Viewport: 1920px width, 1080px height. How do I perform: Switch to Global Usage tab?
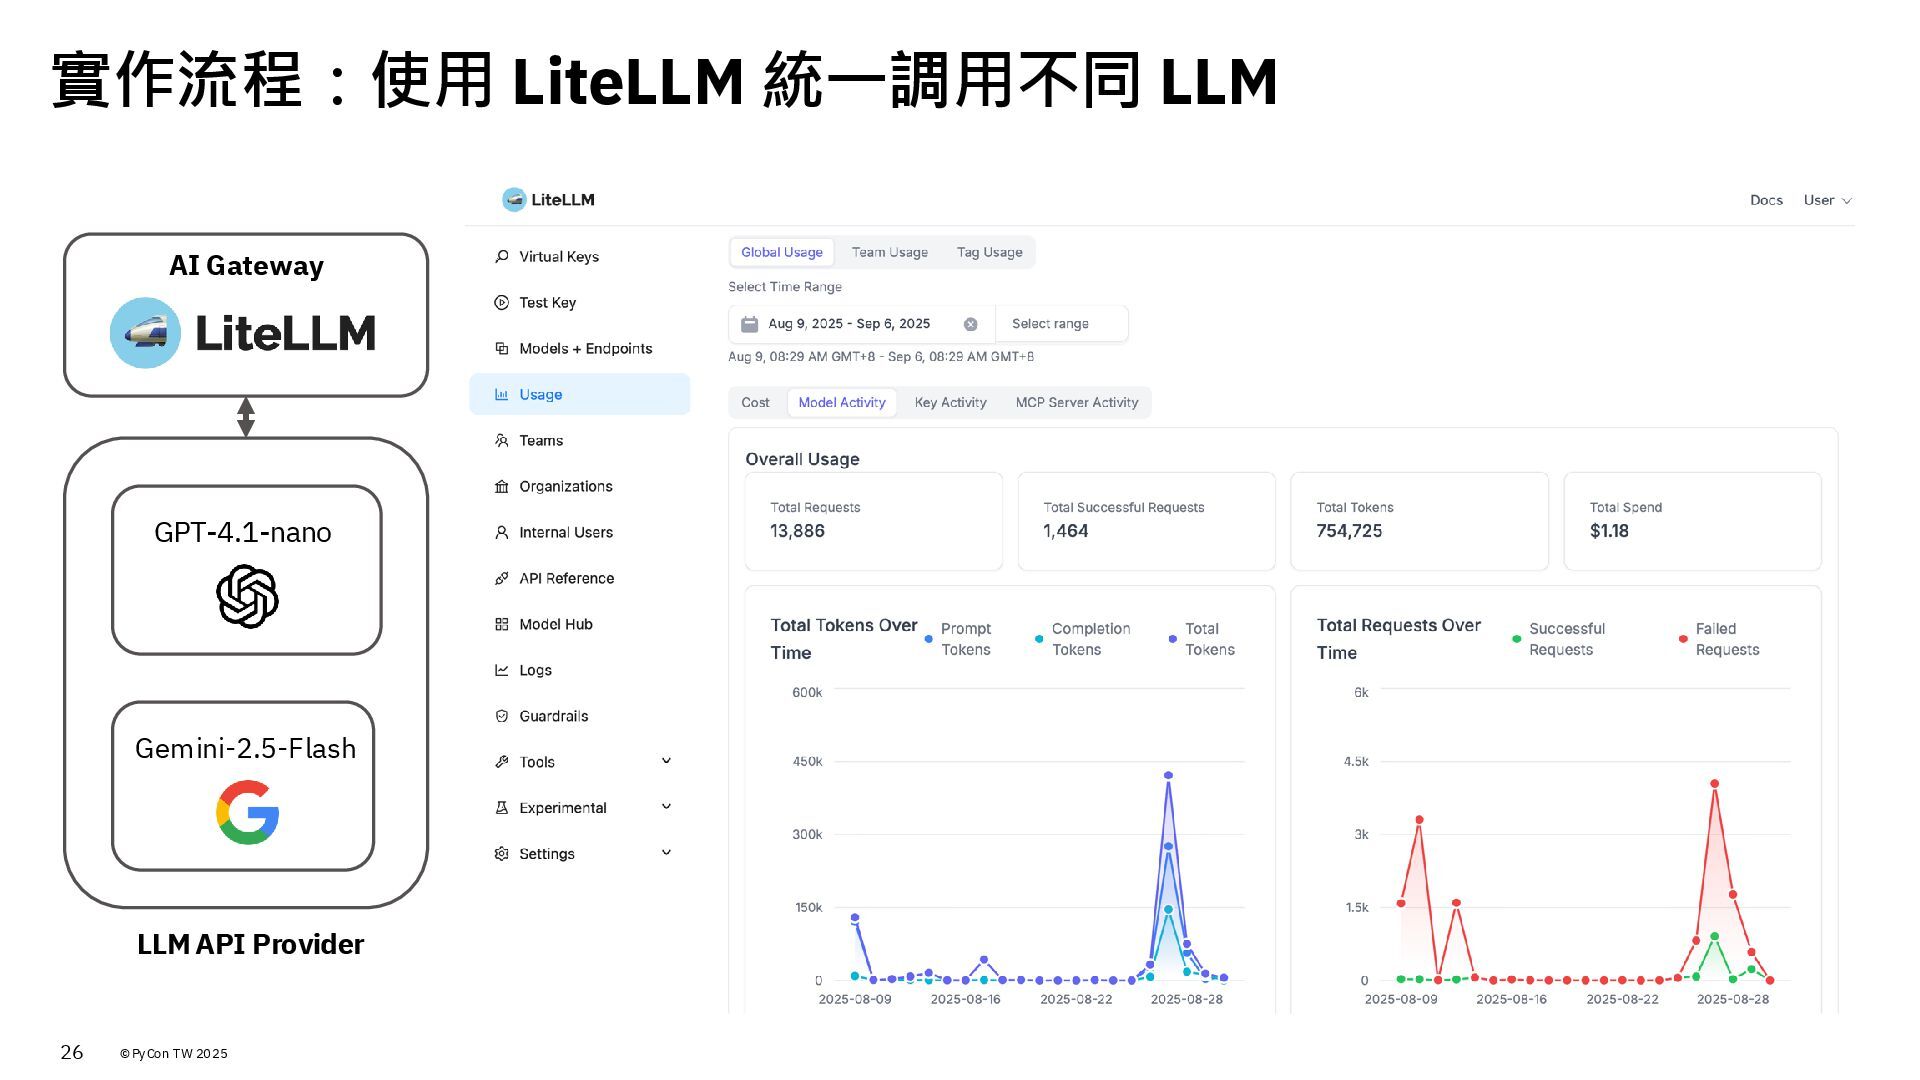(x=782, y=253)
